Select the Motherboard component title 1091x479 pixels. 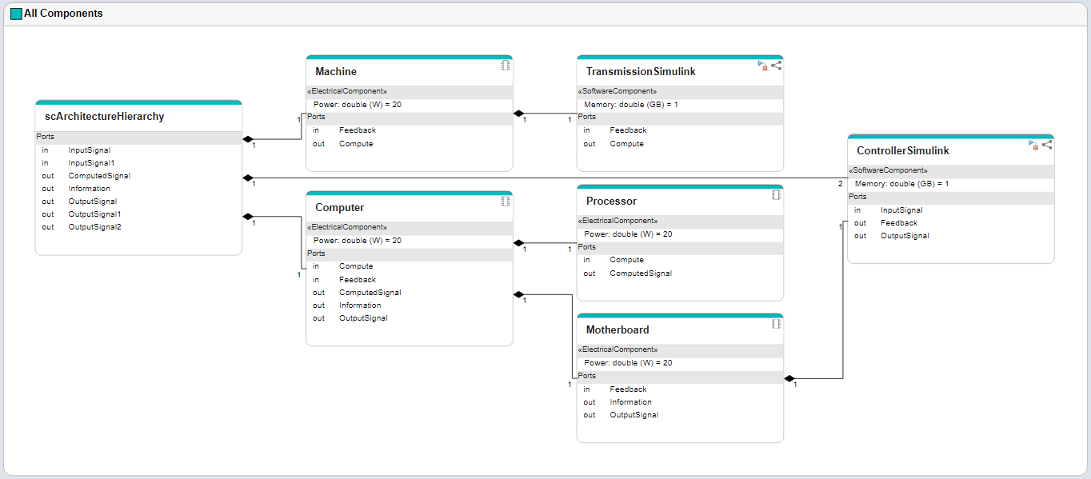click(x=618, y=329)
